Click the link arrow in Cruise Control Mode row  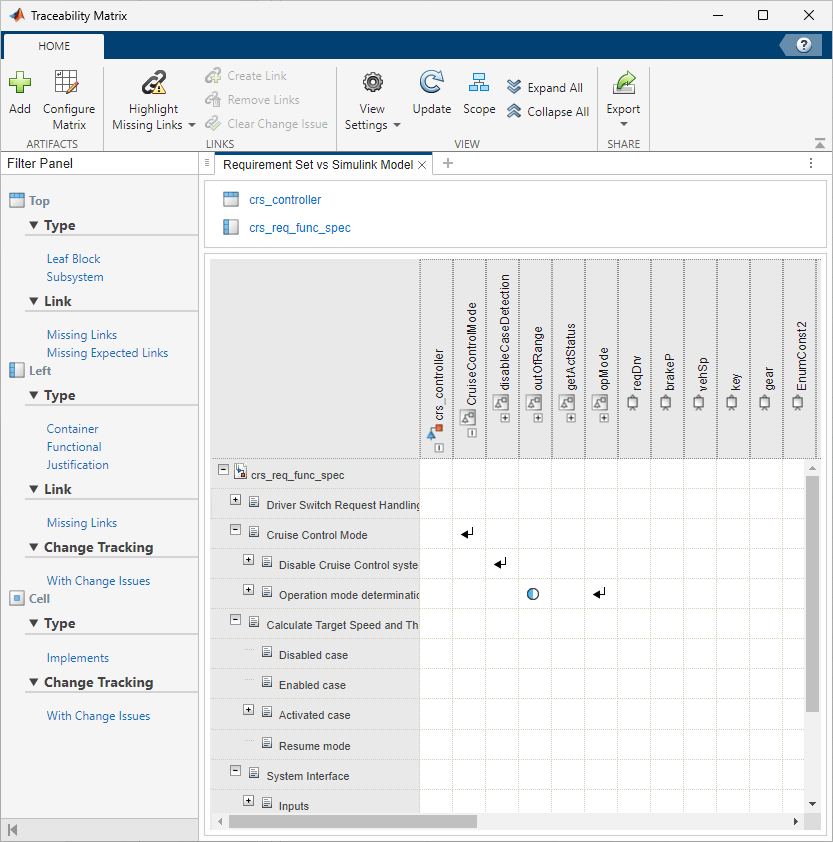[x=467, y=533]
